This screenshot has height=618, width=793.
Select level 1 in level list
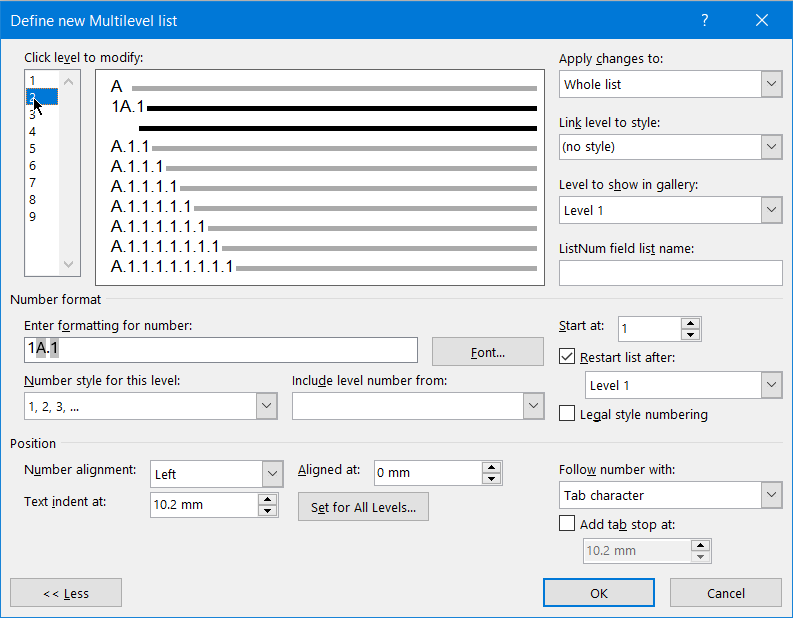tap(33, 80)
